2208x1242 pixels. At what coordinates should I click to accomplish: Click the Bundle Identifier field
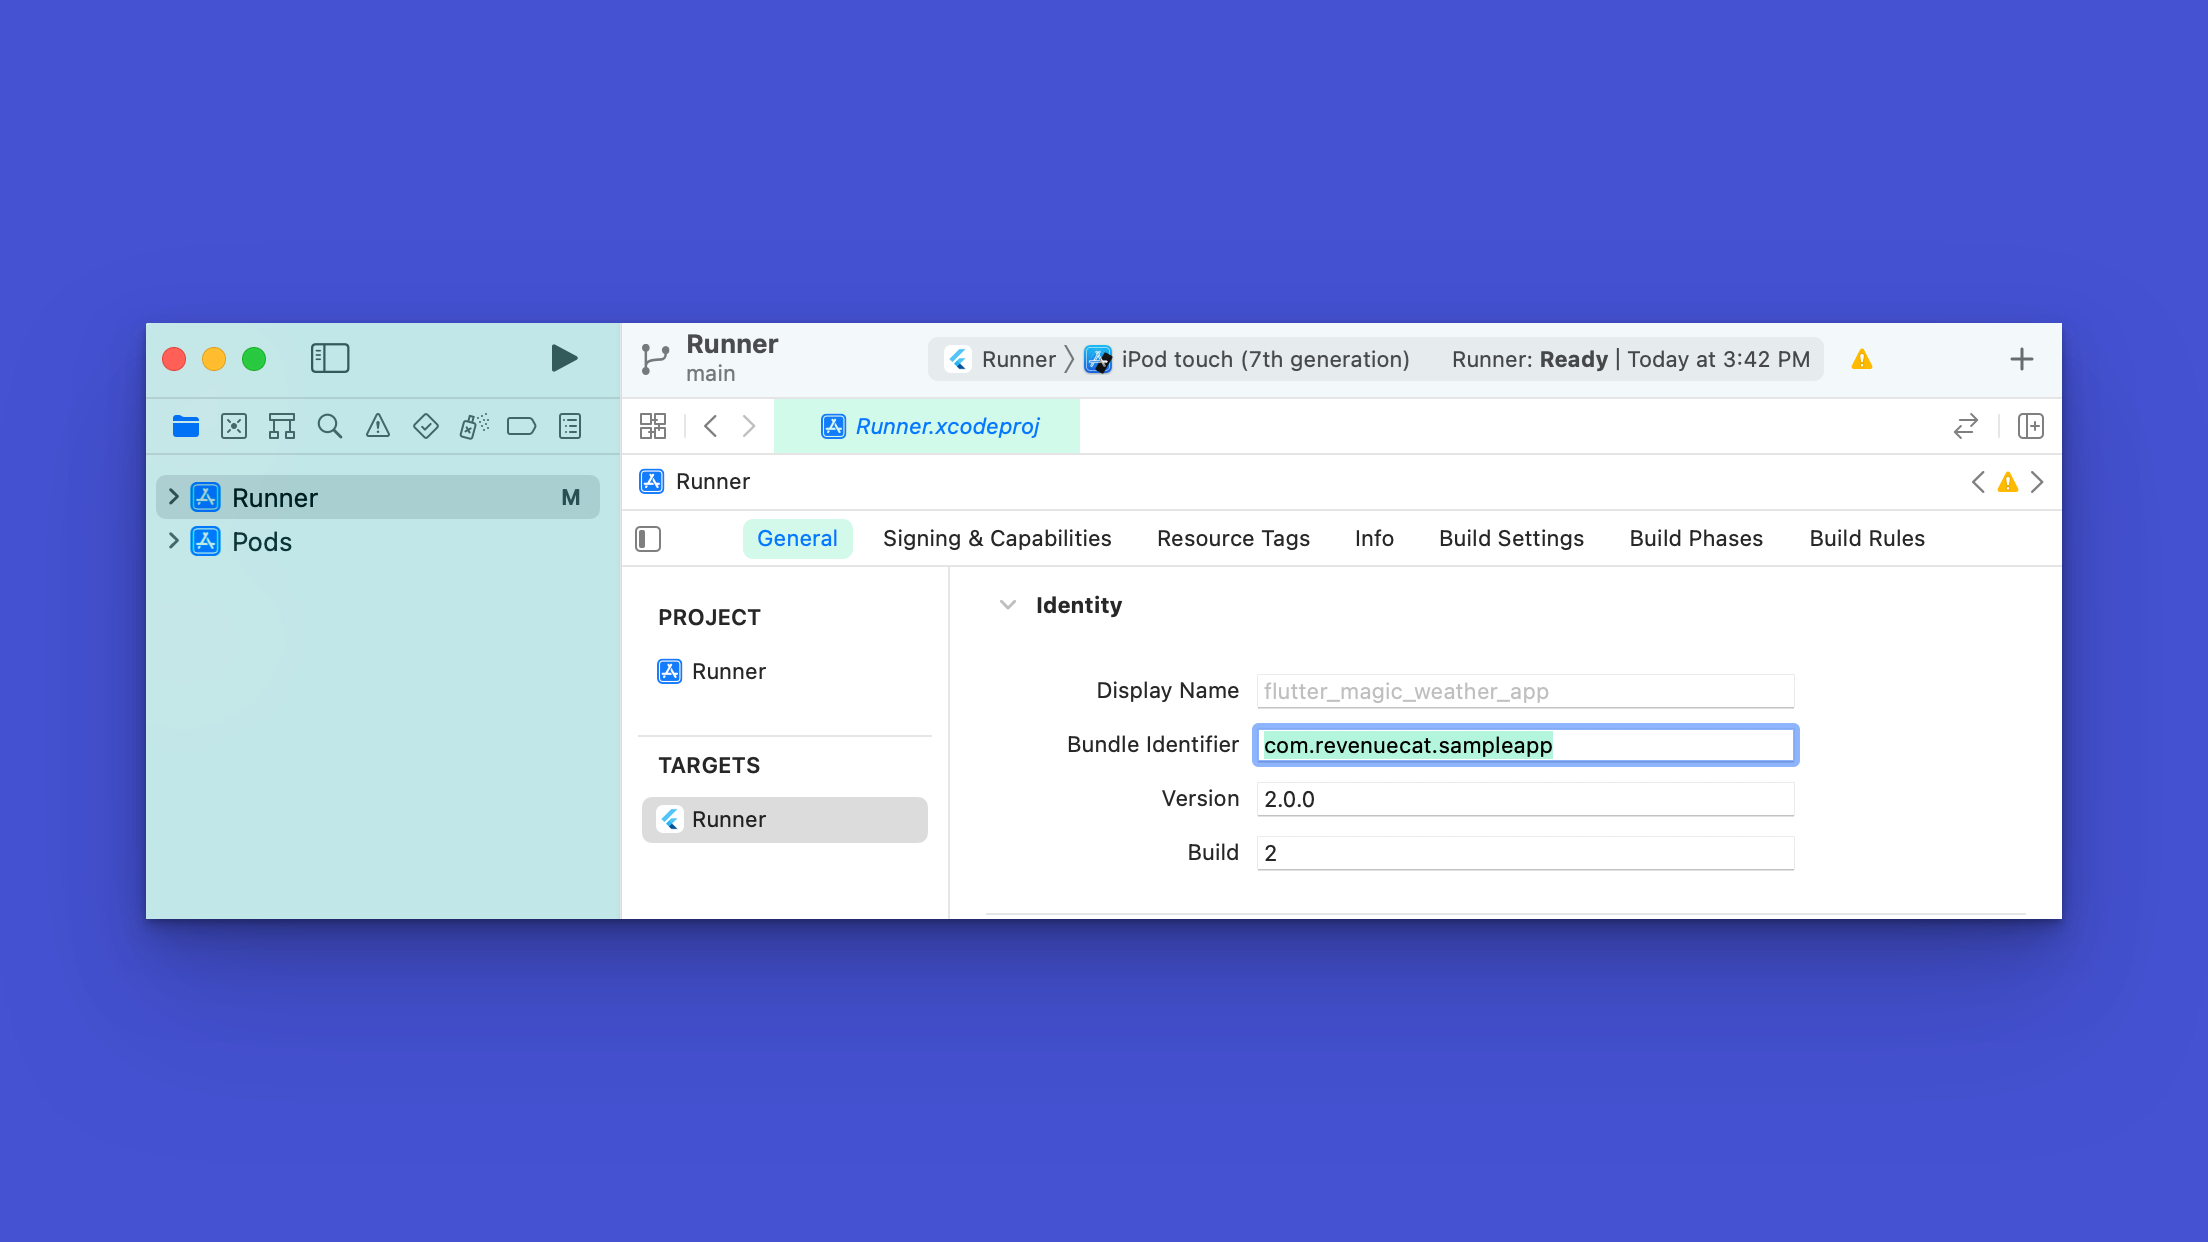(x=1525, y=745)
